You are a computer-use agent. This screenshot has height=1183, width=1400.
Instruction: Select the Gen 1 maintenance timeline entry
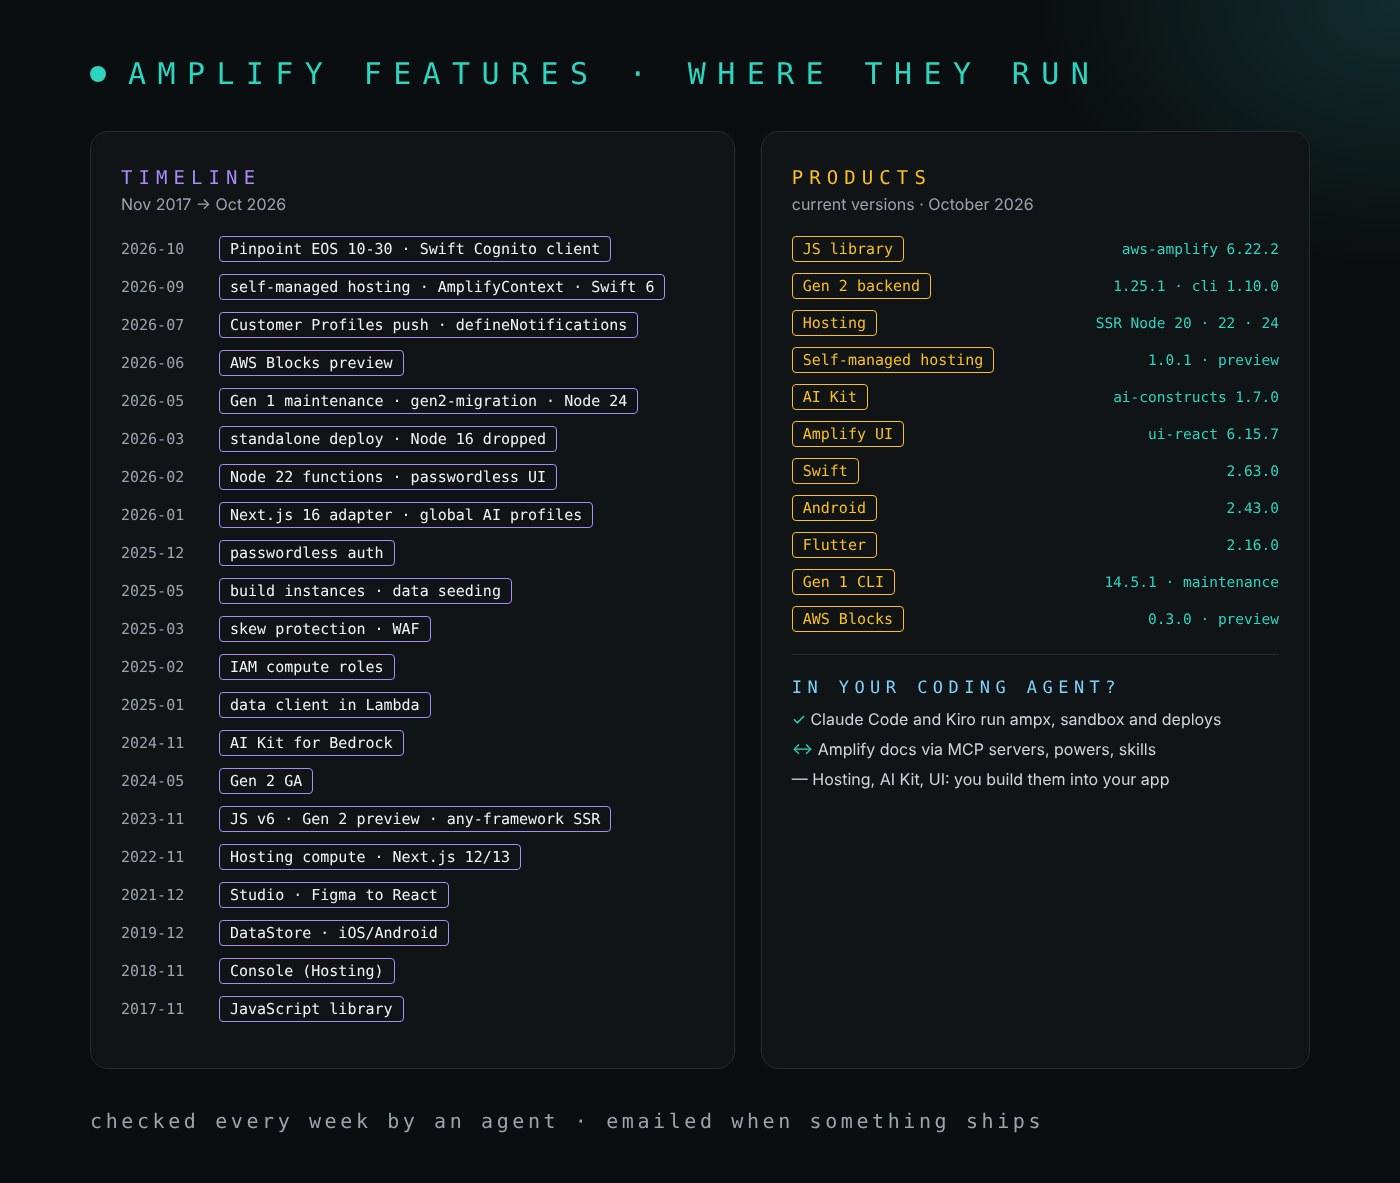point(428,401)
